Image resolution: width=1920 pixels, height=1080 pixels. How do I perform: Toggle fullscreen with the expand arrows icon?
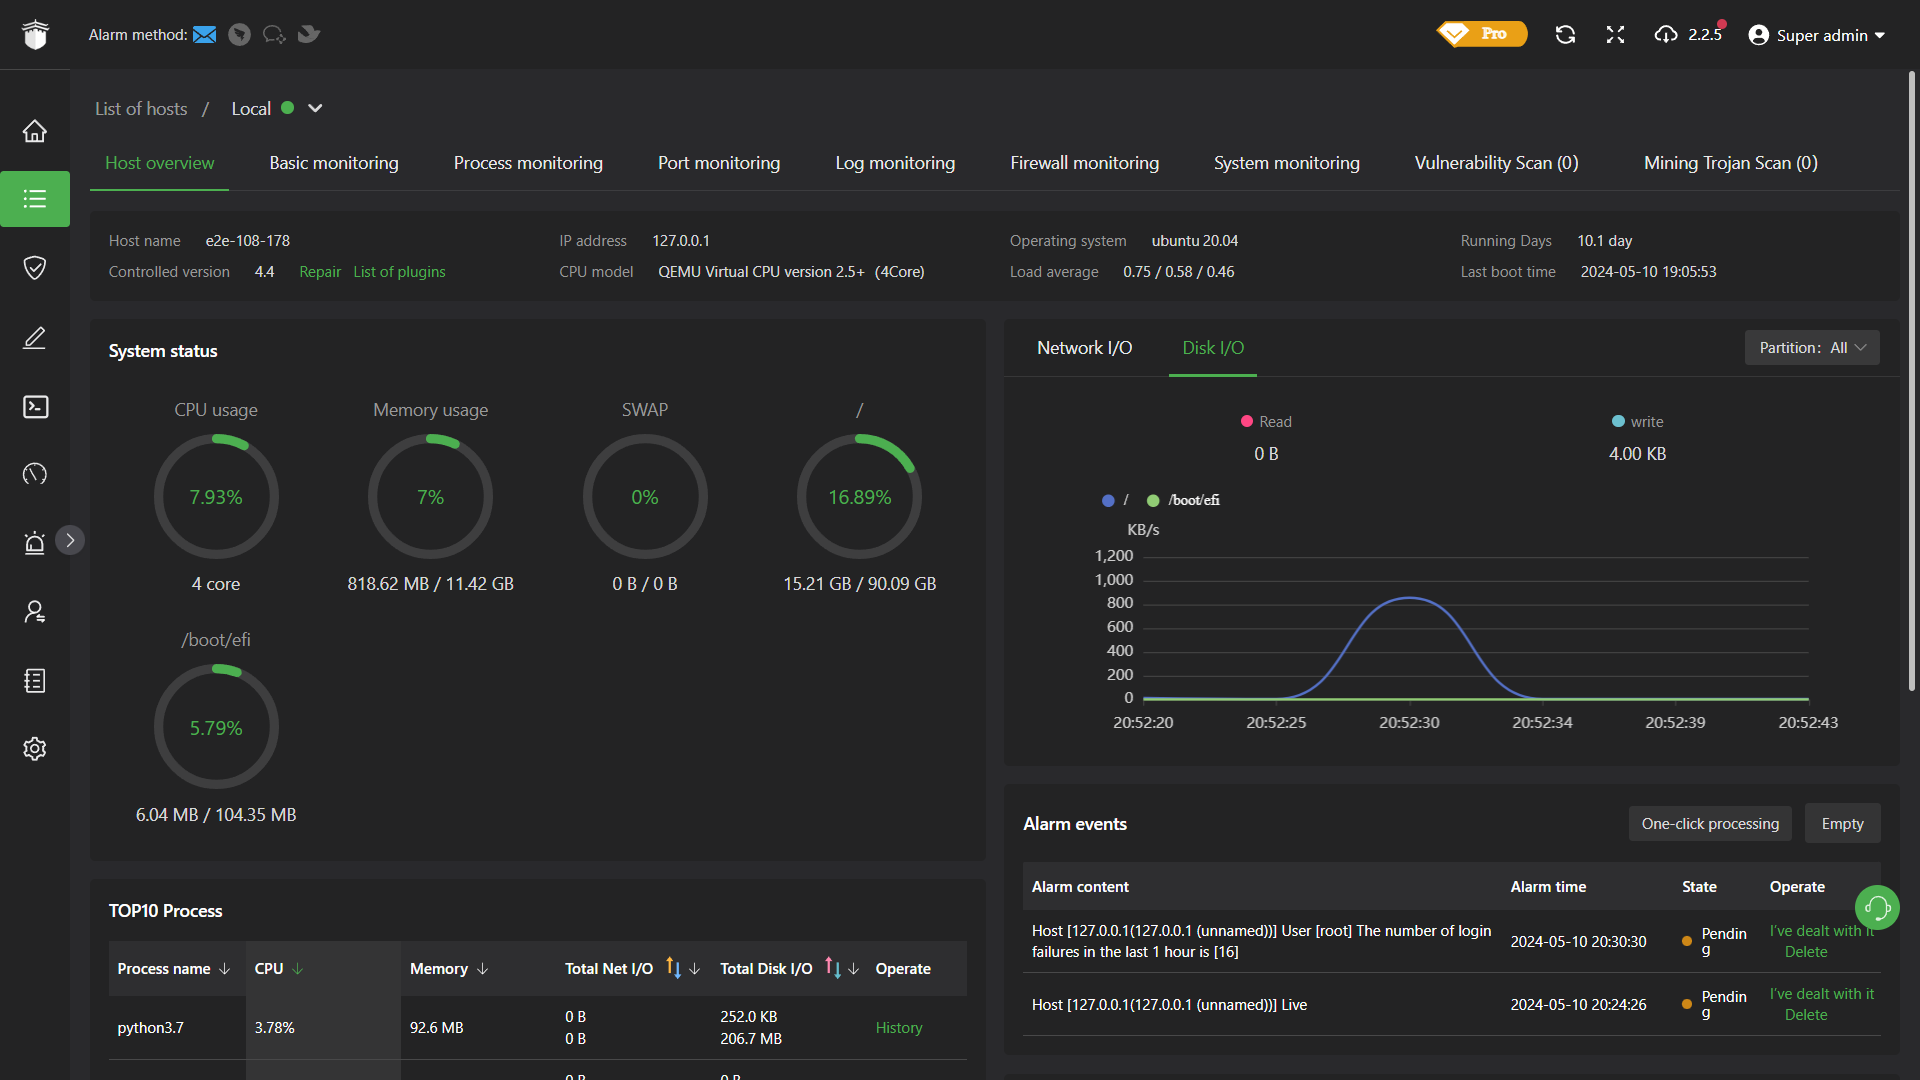tap(1615, 35)
